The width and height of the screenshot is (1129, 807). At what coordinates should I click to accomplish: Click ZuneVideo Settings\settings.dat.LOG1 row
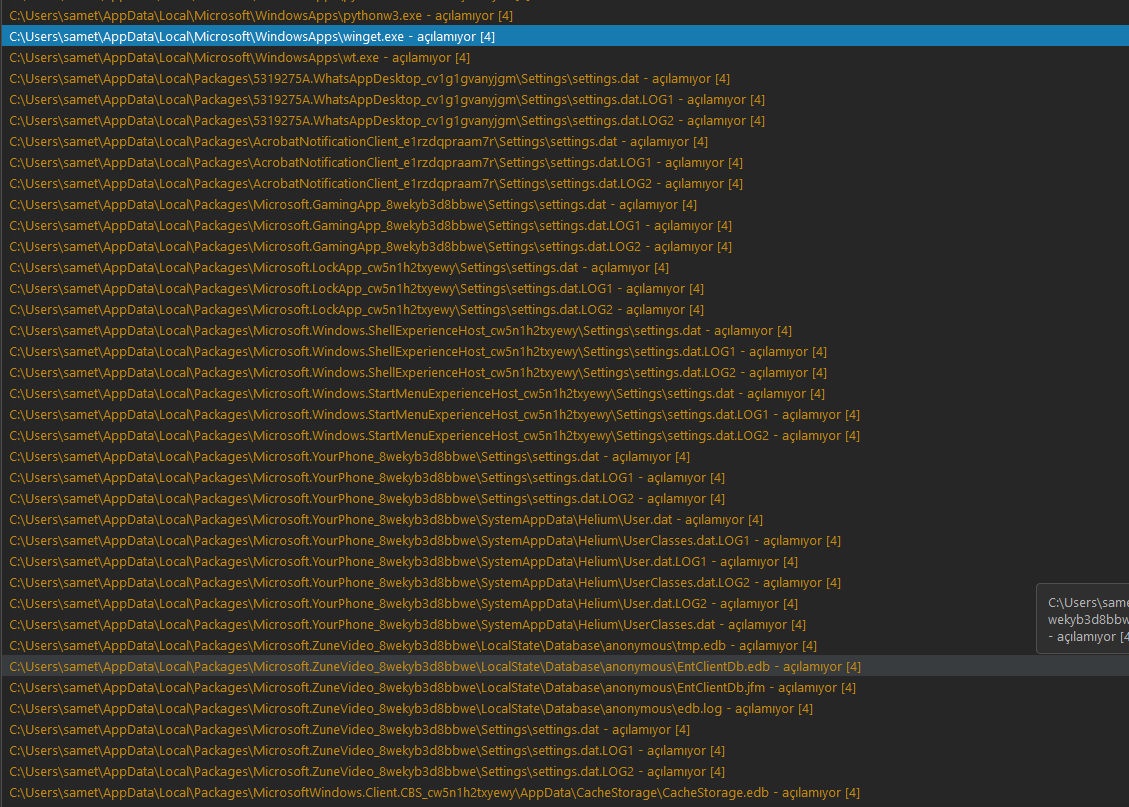coord(564,750)
